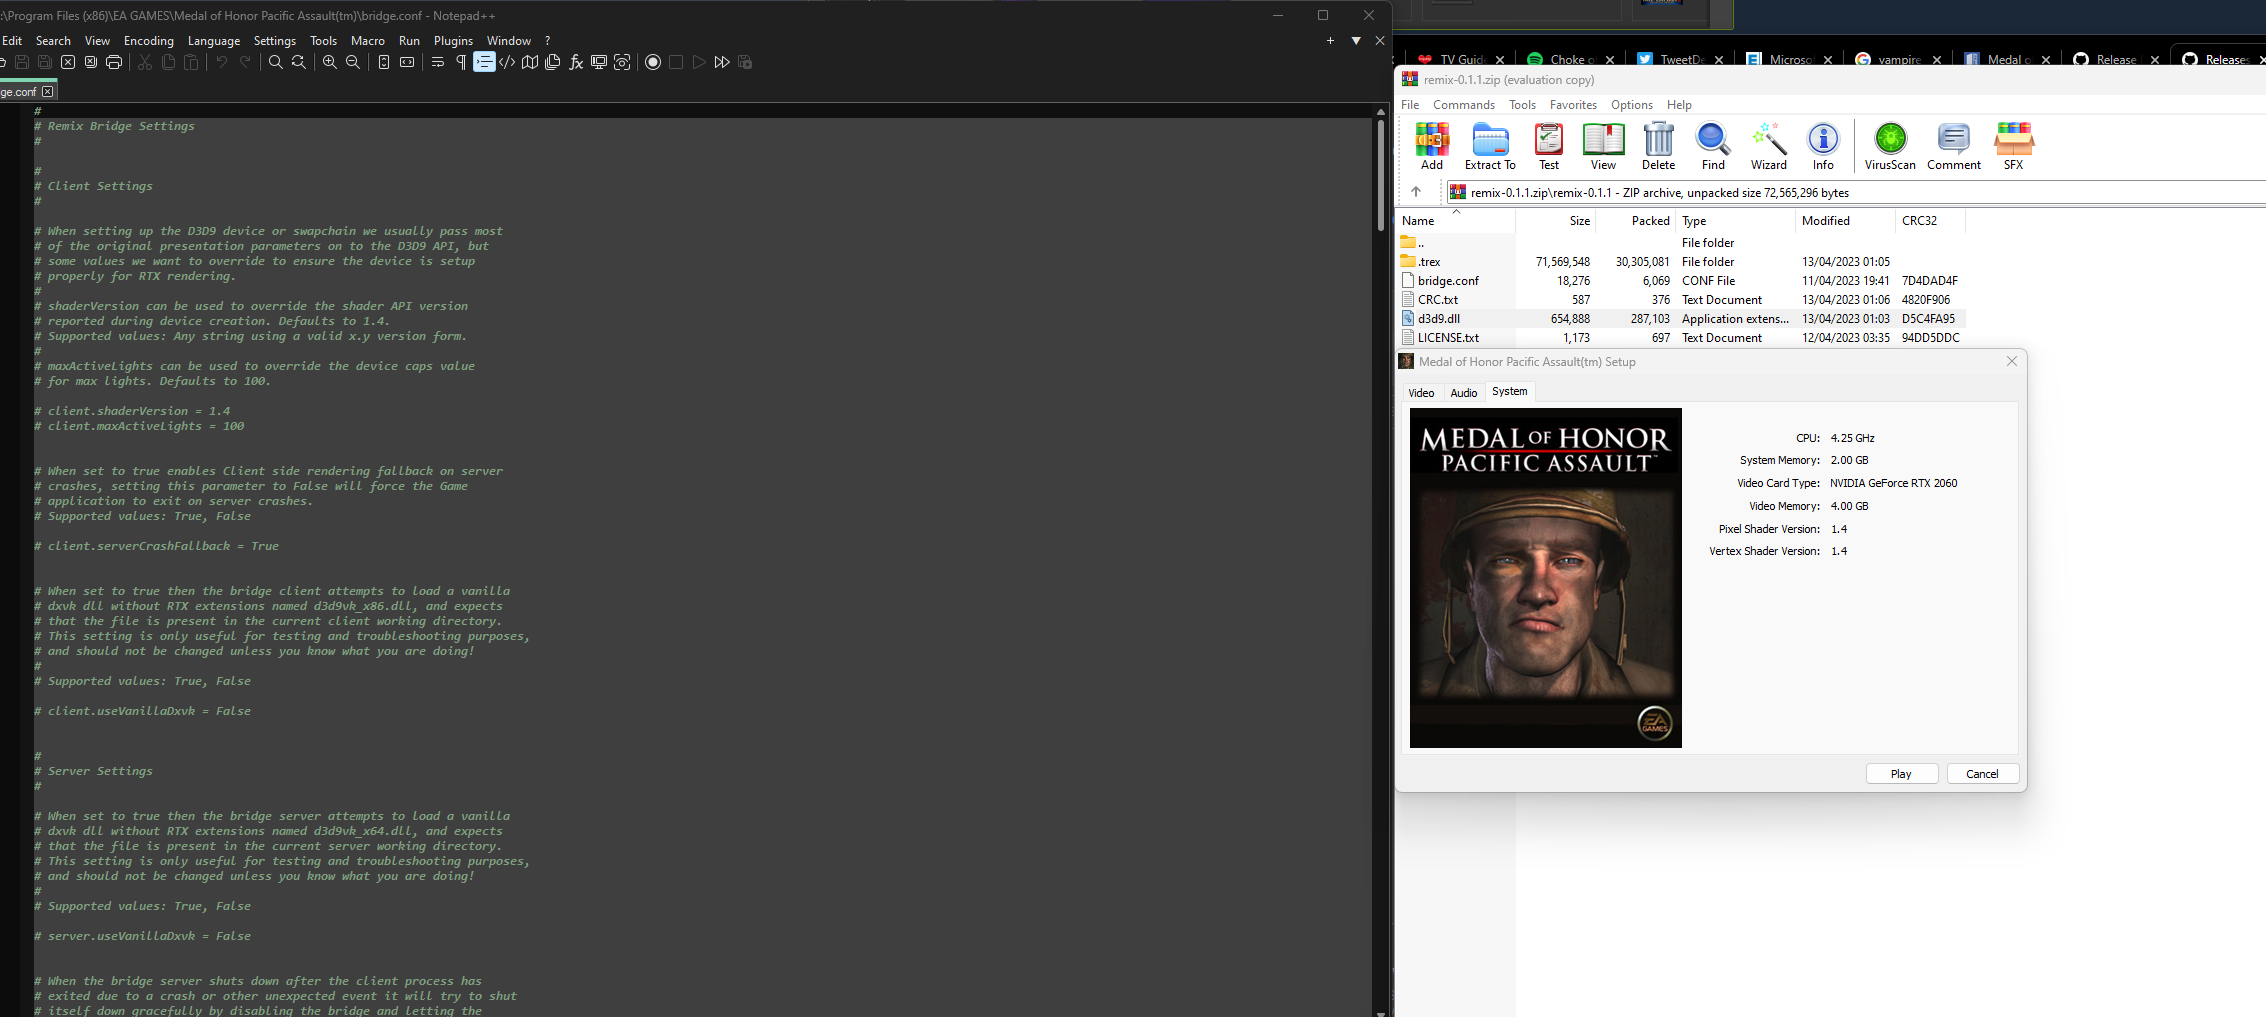
Task: Click the SFX archive icon
Action: tap(2013, 145)
